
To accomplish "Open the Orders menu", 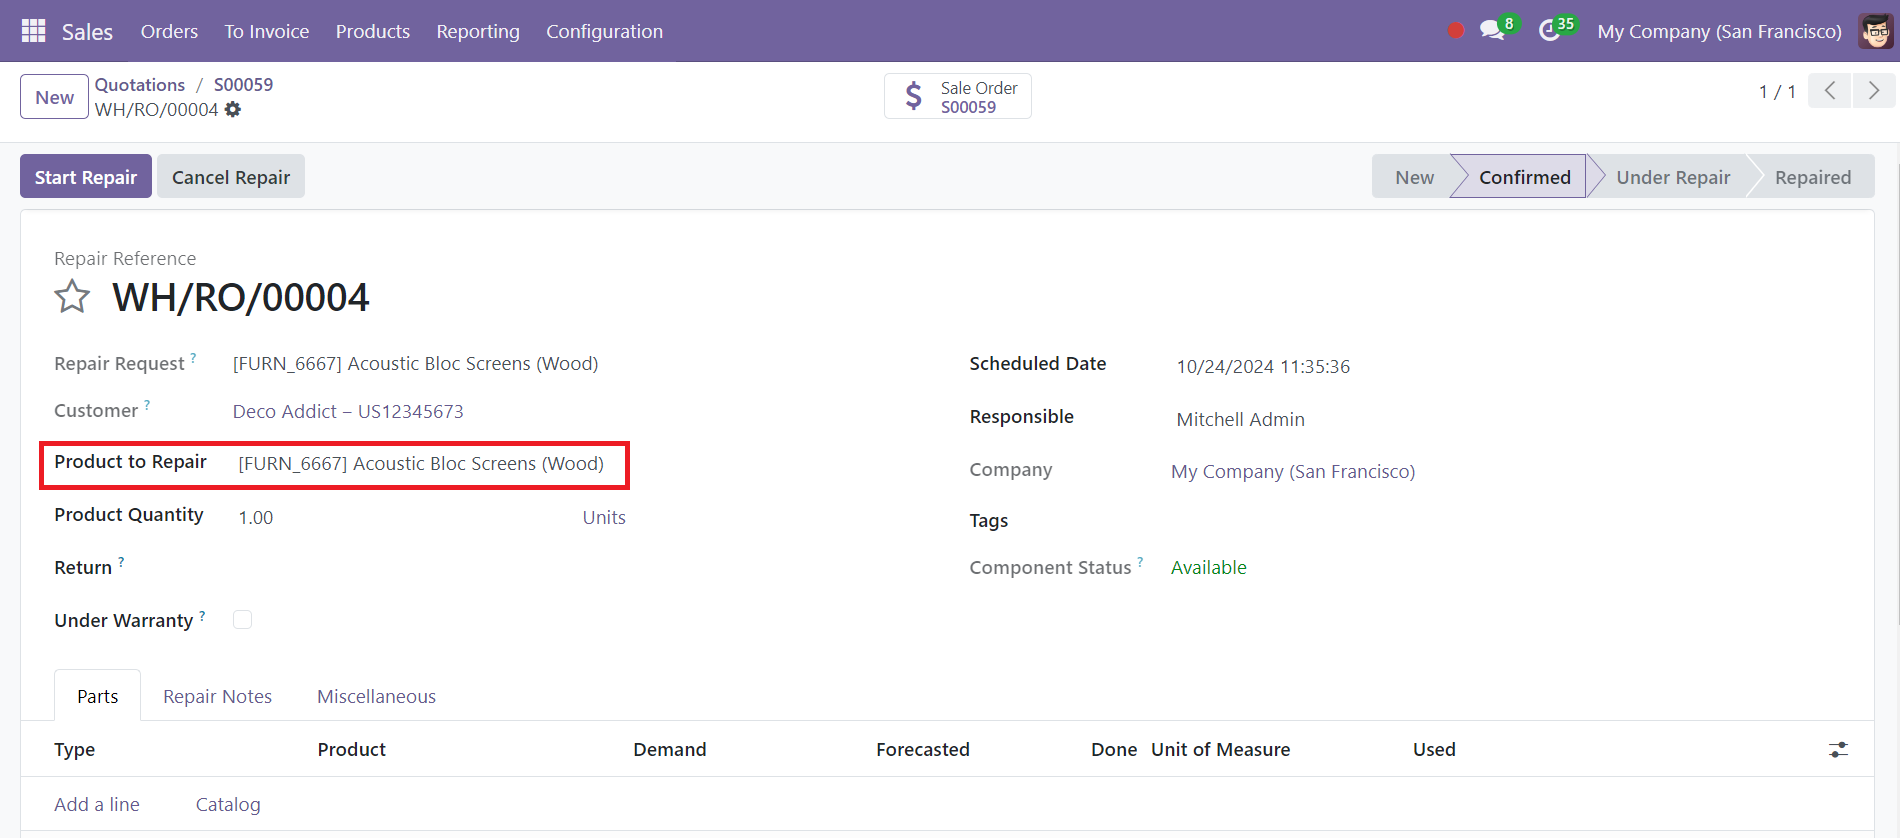I will point(169,31).
